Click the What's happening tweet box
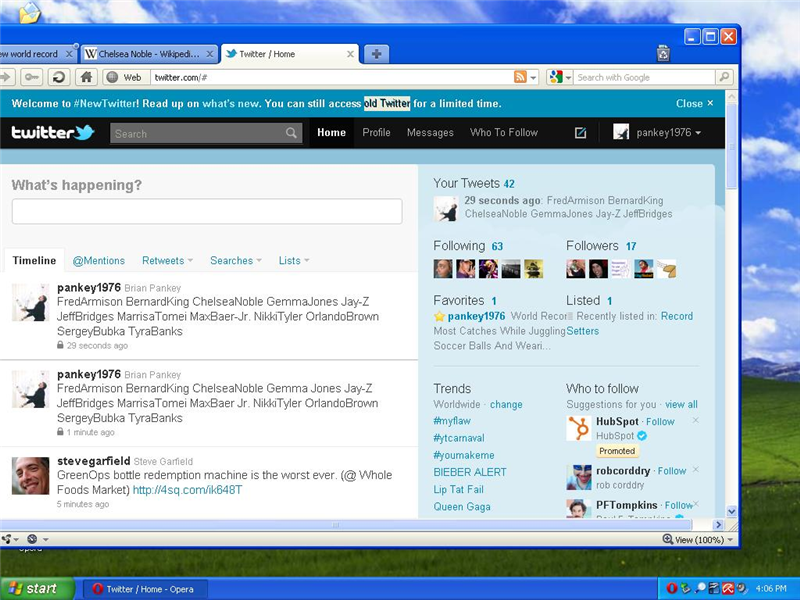 (x=207, y=211)
